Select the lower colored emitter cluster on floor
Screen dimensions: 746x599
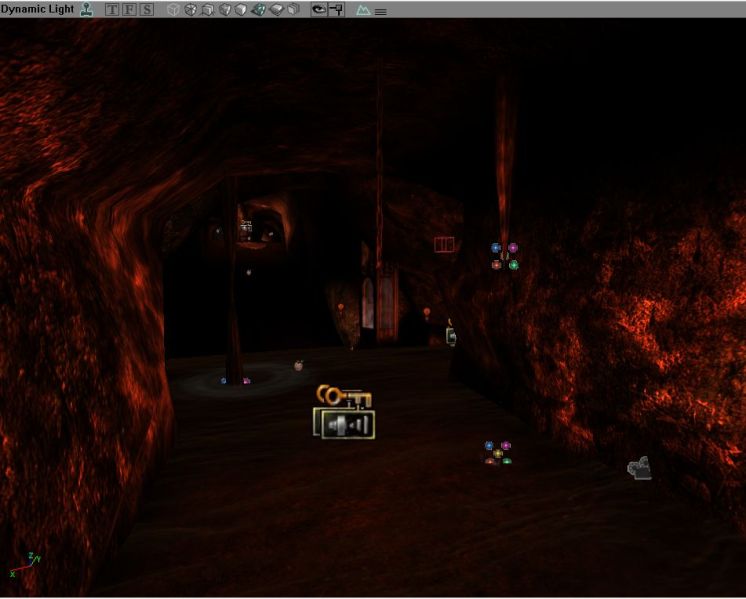[x=498, y=452]
